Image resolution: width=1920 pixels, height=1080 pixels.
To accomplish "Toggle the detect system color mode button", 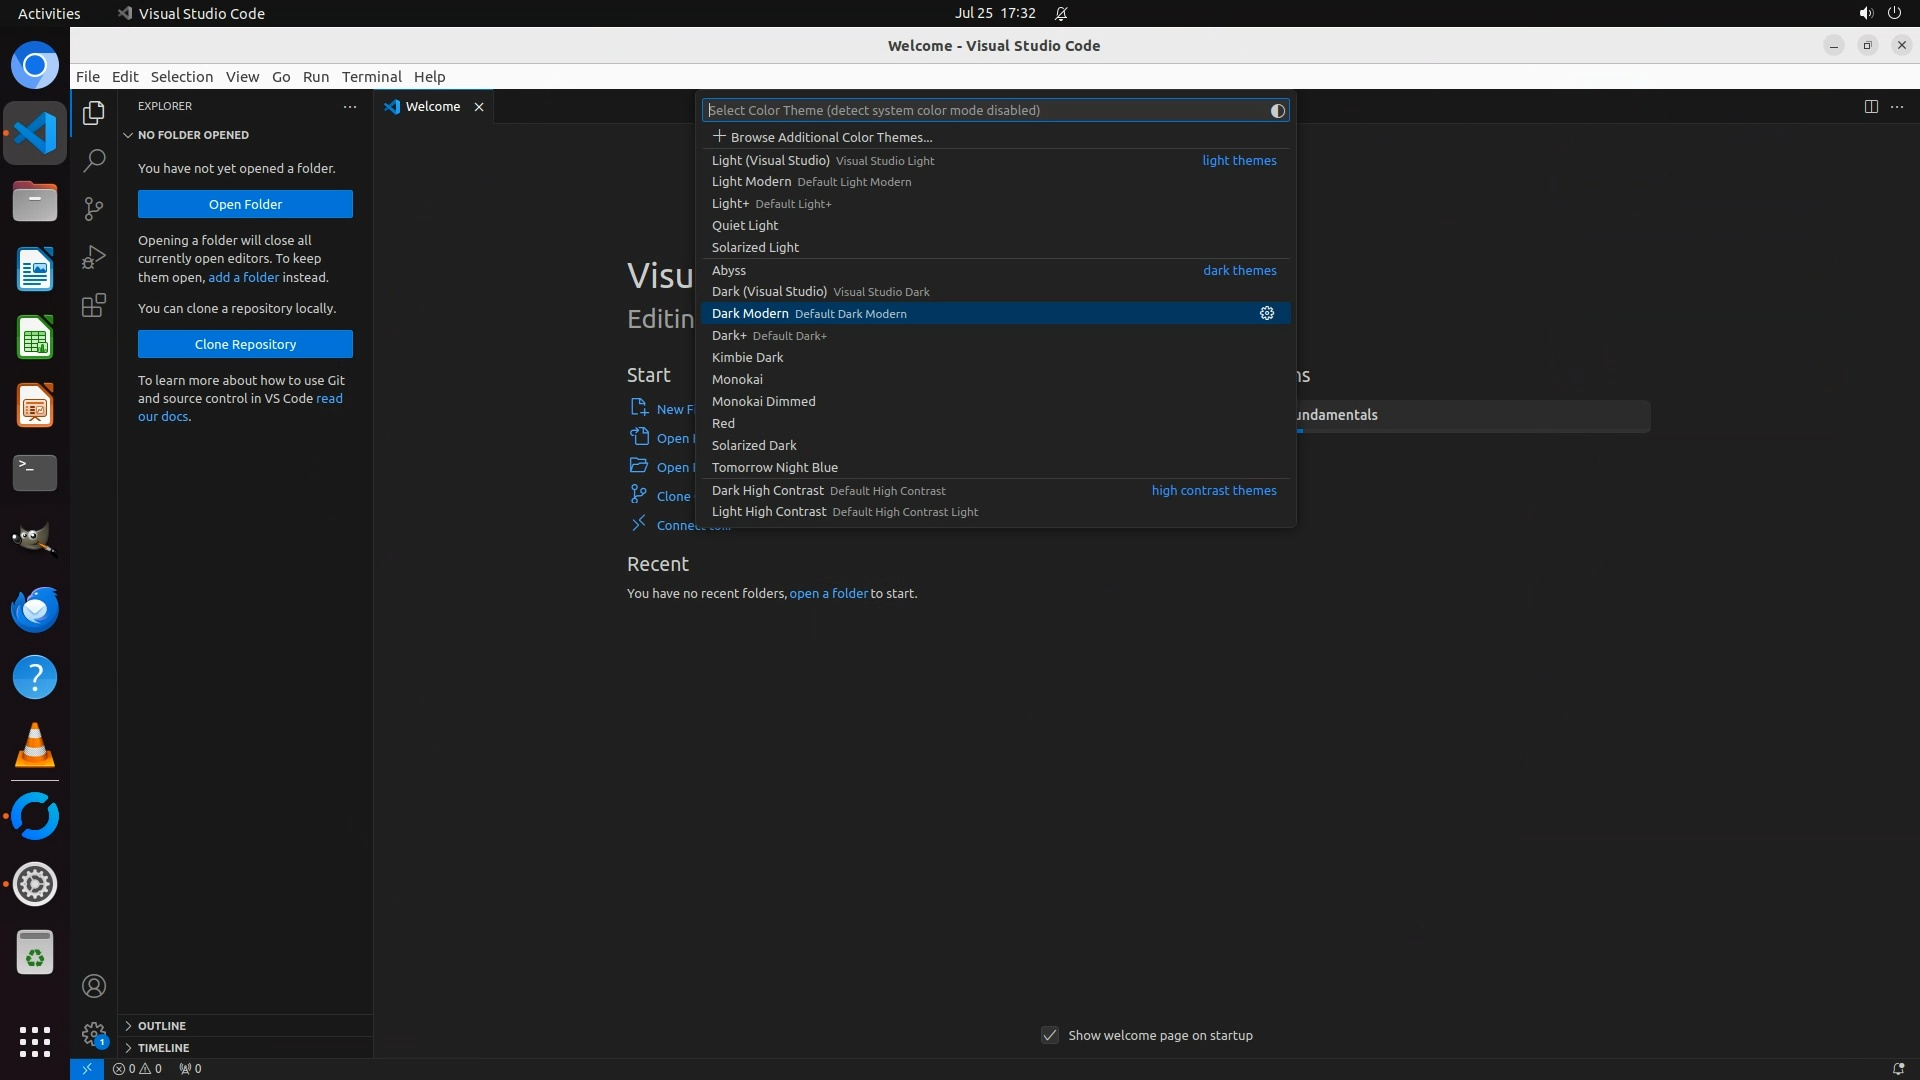I will point(1277,111).
